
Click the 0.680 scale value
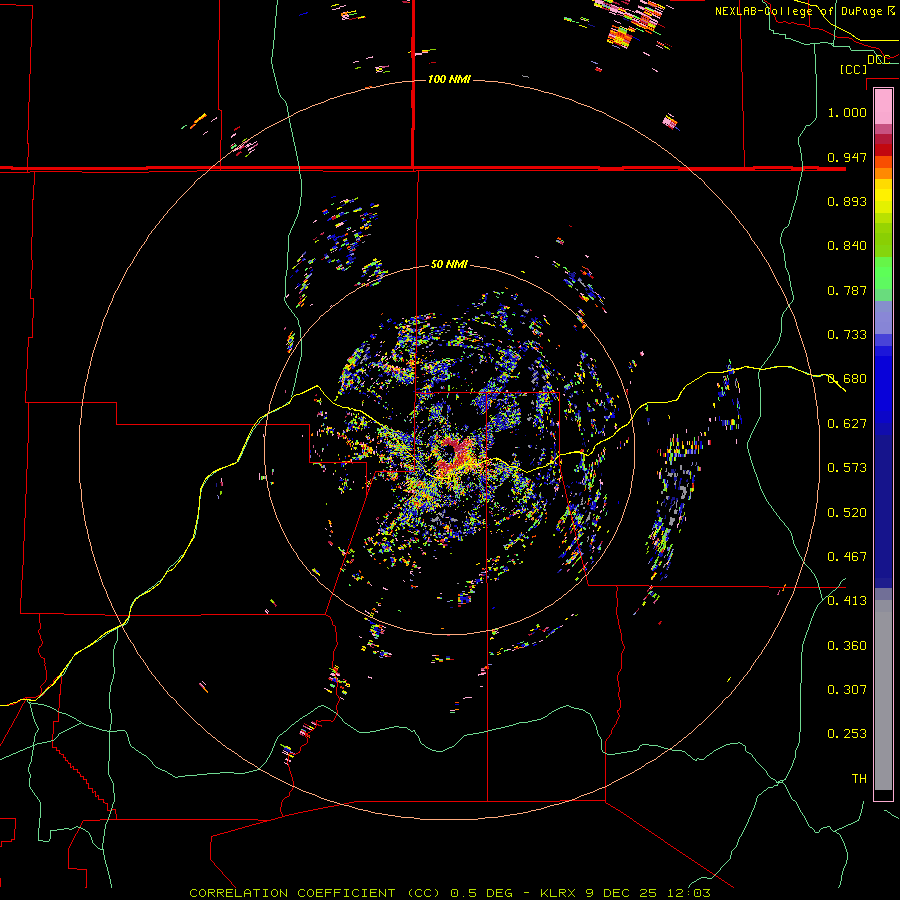[x=847, y=379]
